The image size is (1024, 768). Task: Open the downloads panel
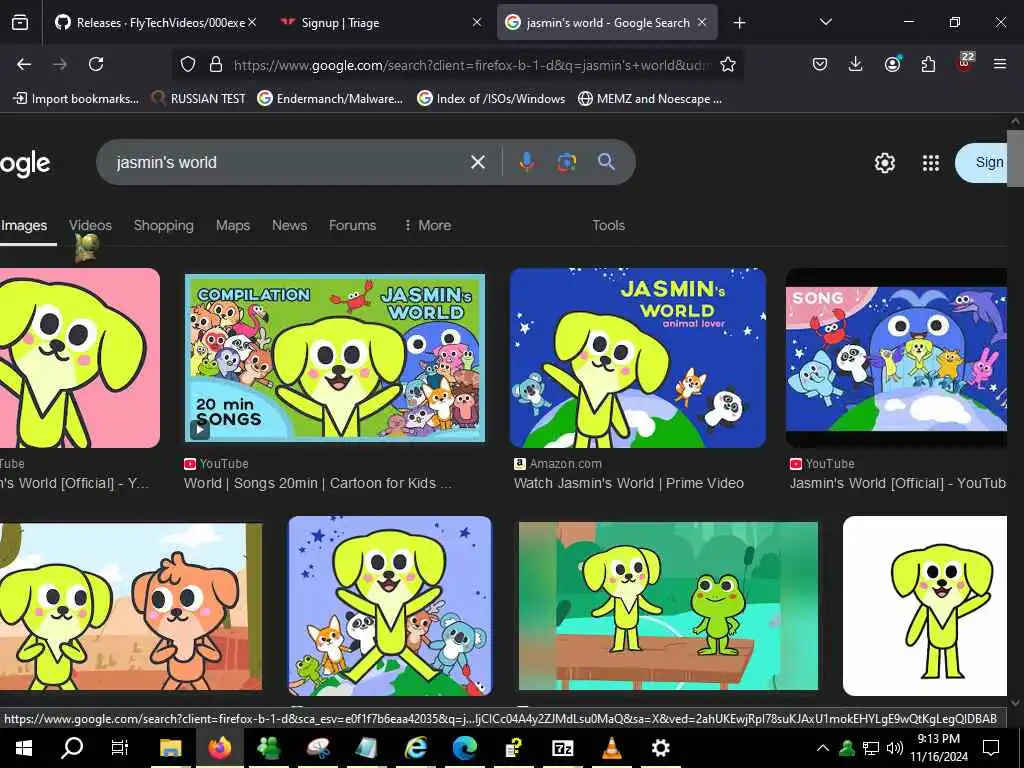click(856, 64)
